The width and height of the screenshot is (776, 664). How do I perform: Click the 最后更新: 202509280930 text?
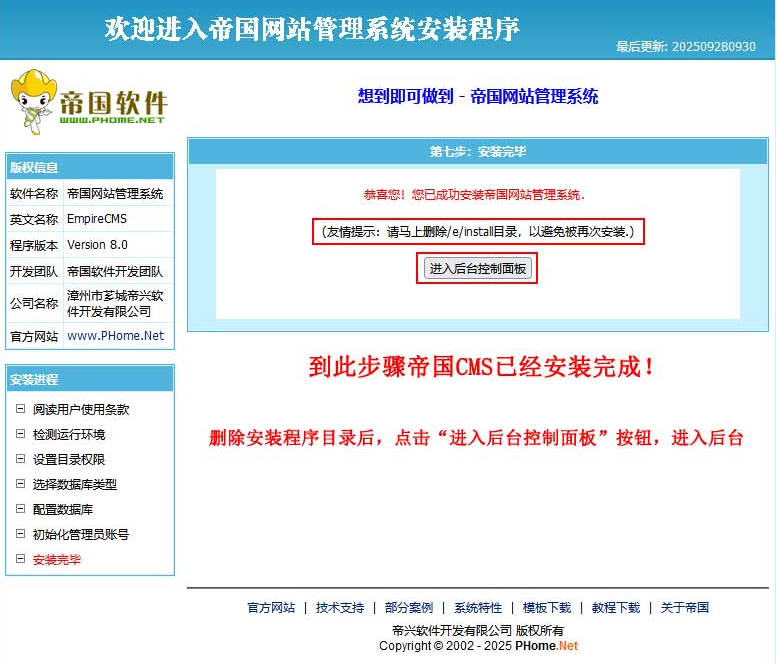[686, 47]
